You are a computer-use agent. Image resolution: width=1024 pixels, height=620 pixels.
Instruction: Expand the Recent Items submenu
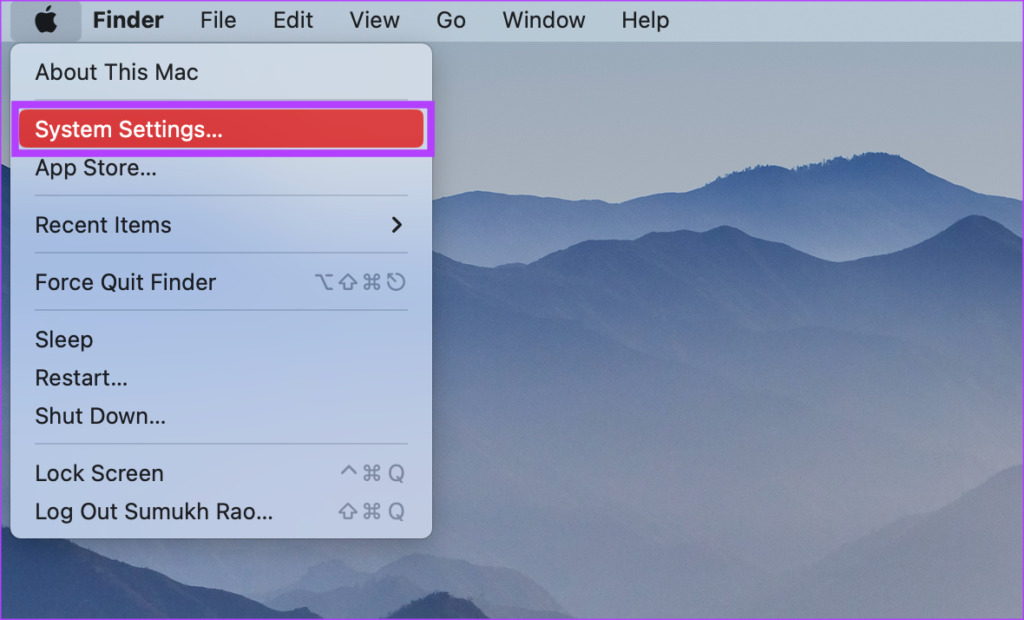[x=221, y=225]
